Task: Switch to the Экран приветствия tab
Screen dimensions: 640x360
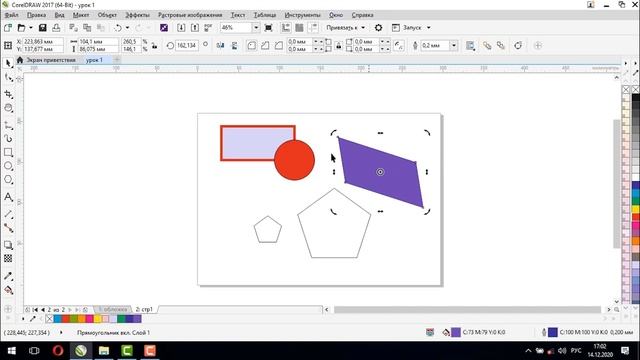Action: tap(51, 60)
